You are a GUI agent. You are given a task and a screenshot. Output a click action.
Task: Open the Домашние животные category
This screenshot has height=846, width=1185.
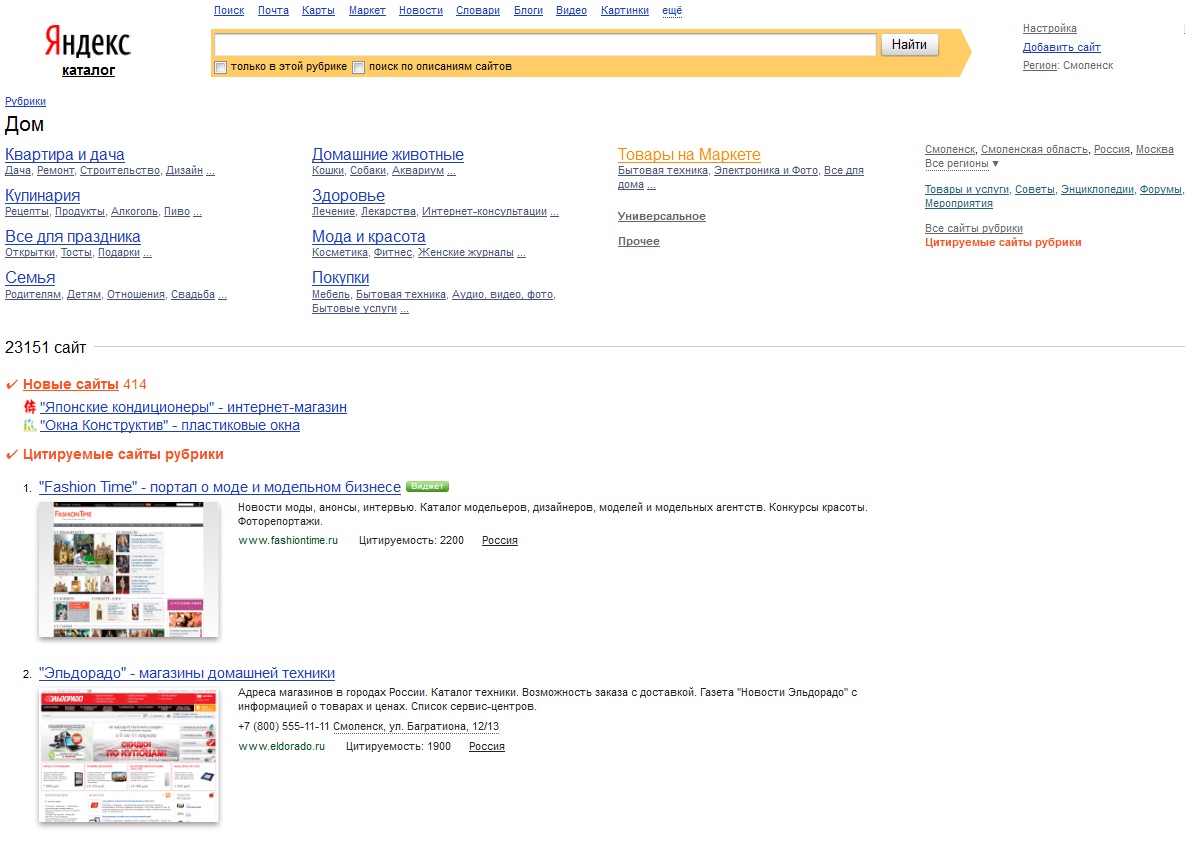click(x=388, y=154)
